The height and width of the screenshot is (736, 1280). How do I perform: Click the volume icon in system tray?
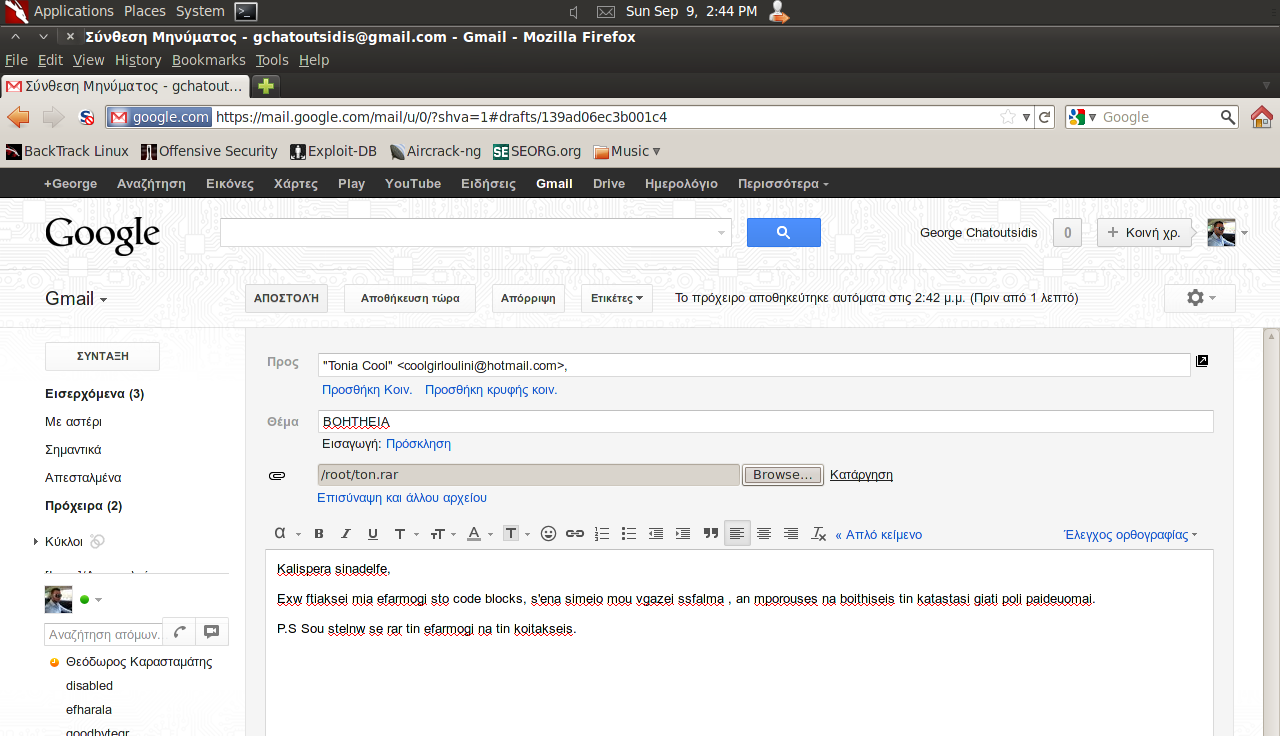tap(574, 11)
